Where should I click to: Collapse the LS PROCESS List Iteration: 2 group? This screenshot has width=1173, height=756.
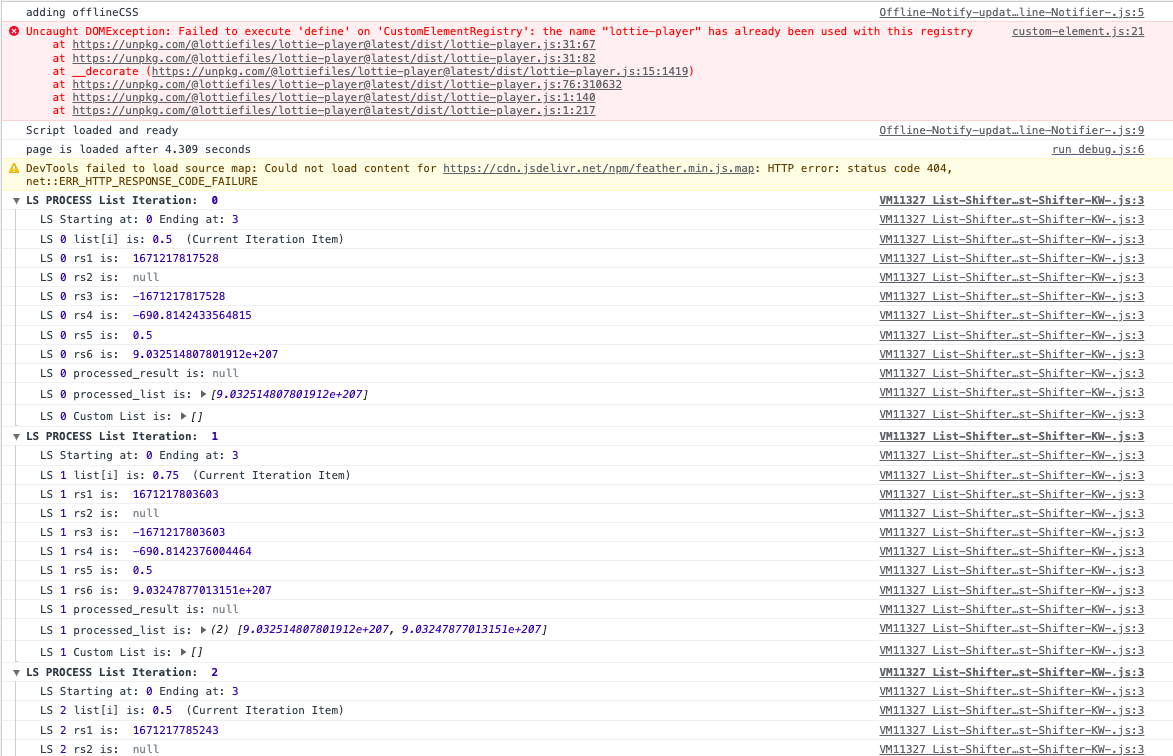coord(16,672)
